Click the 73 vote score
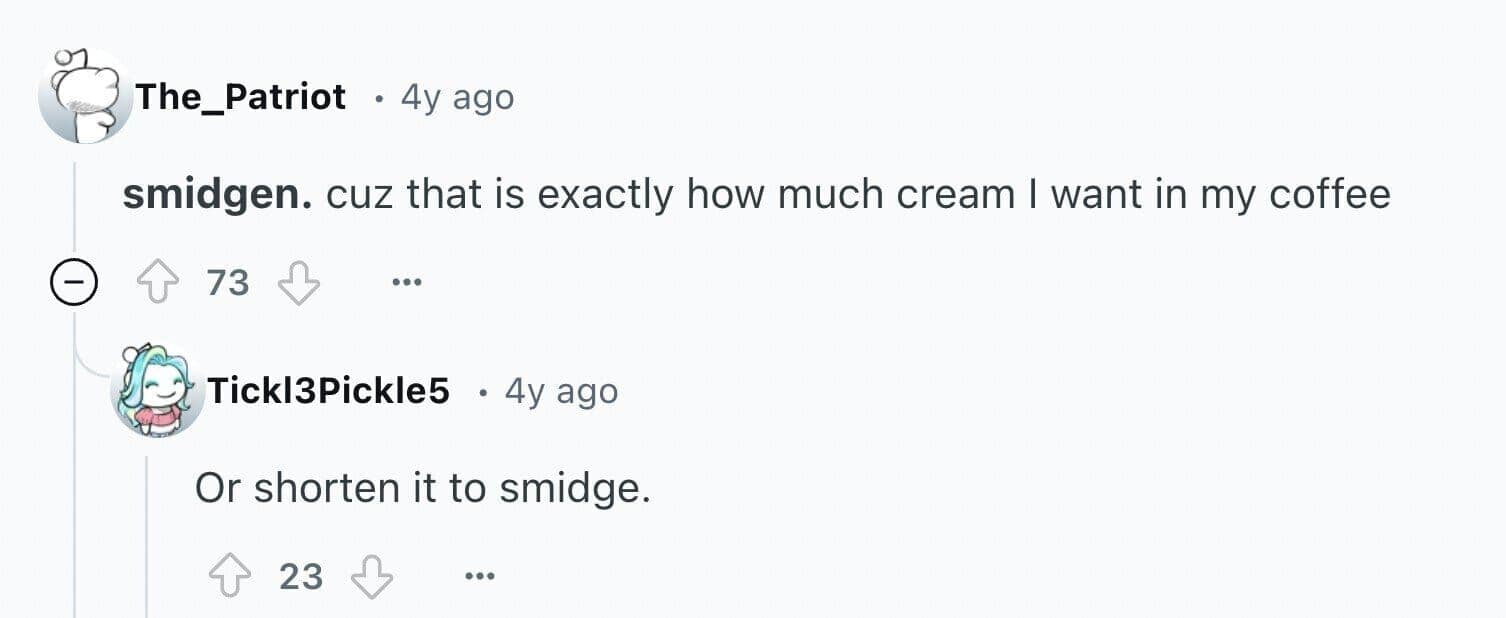1506x618 pixels. click(x=227, y=283)
